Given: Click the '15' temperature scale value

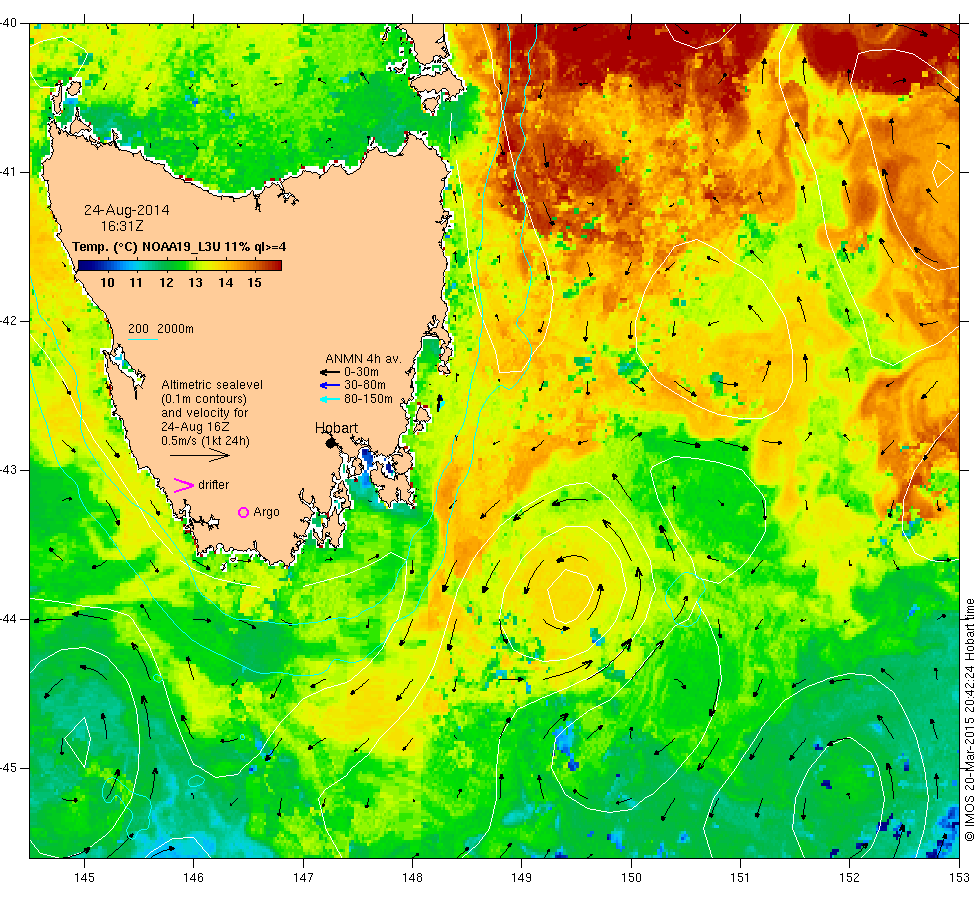Looking at the screenshot, I should [254, 282].
